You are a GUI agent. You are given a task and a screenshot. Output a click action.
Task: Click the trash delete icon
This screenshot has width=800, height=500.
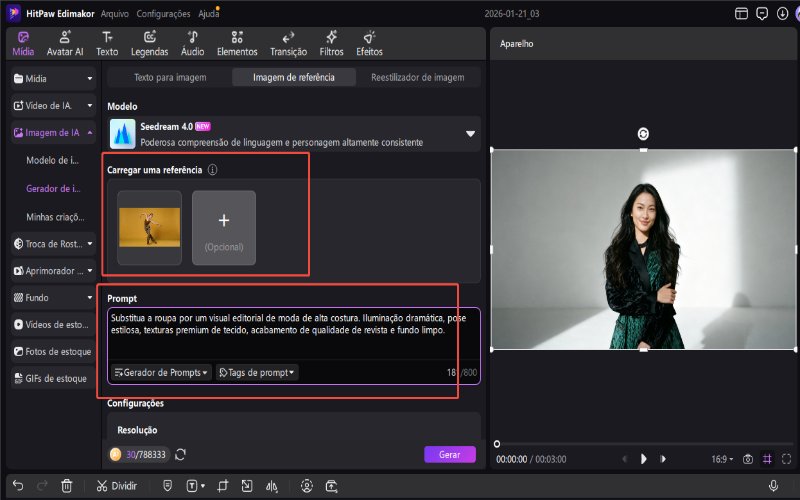tap(67, 486)
